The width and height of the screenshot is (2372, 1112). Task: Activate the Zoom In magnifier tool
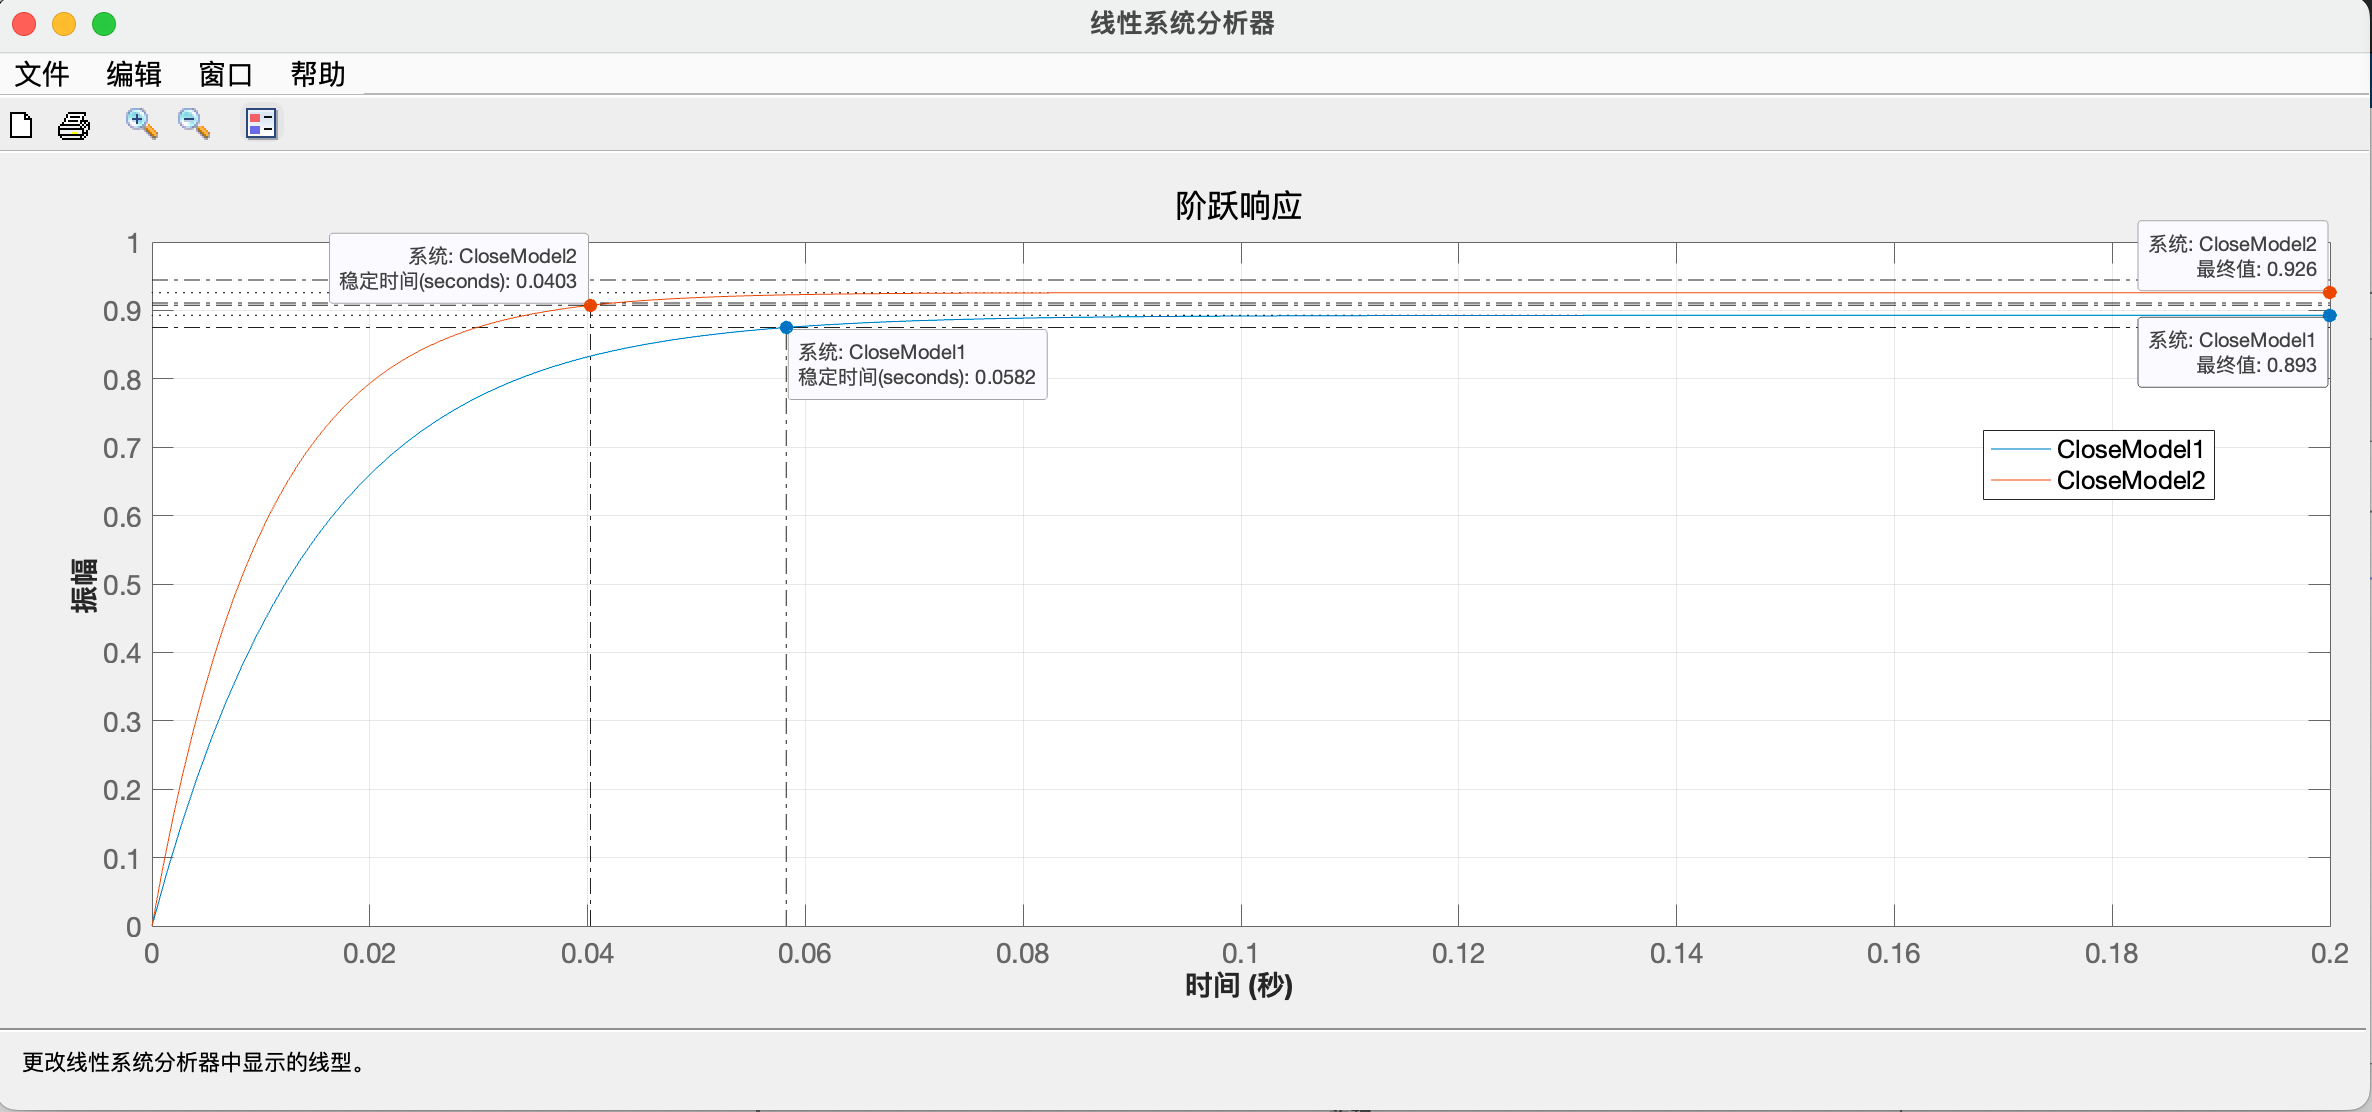[141, 124]
